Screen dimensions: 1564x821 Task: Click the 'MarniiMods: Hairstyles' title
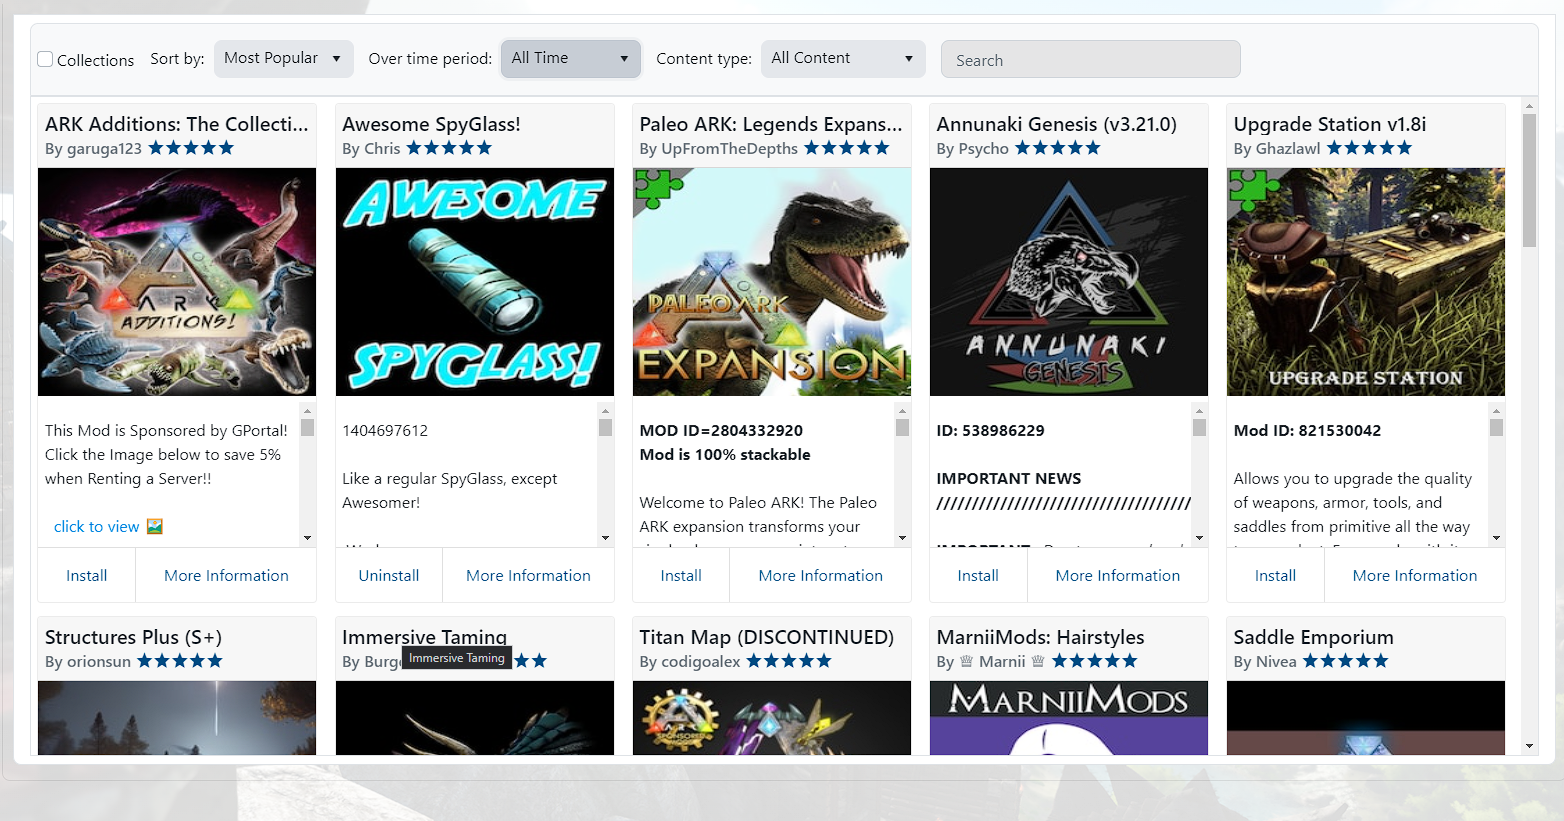pos(1040,637)
